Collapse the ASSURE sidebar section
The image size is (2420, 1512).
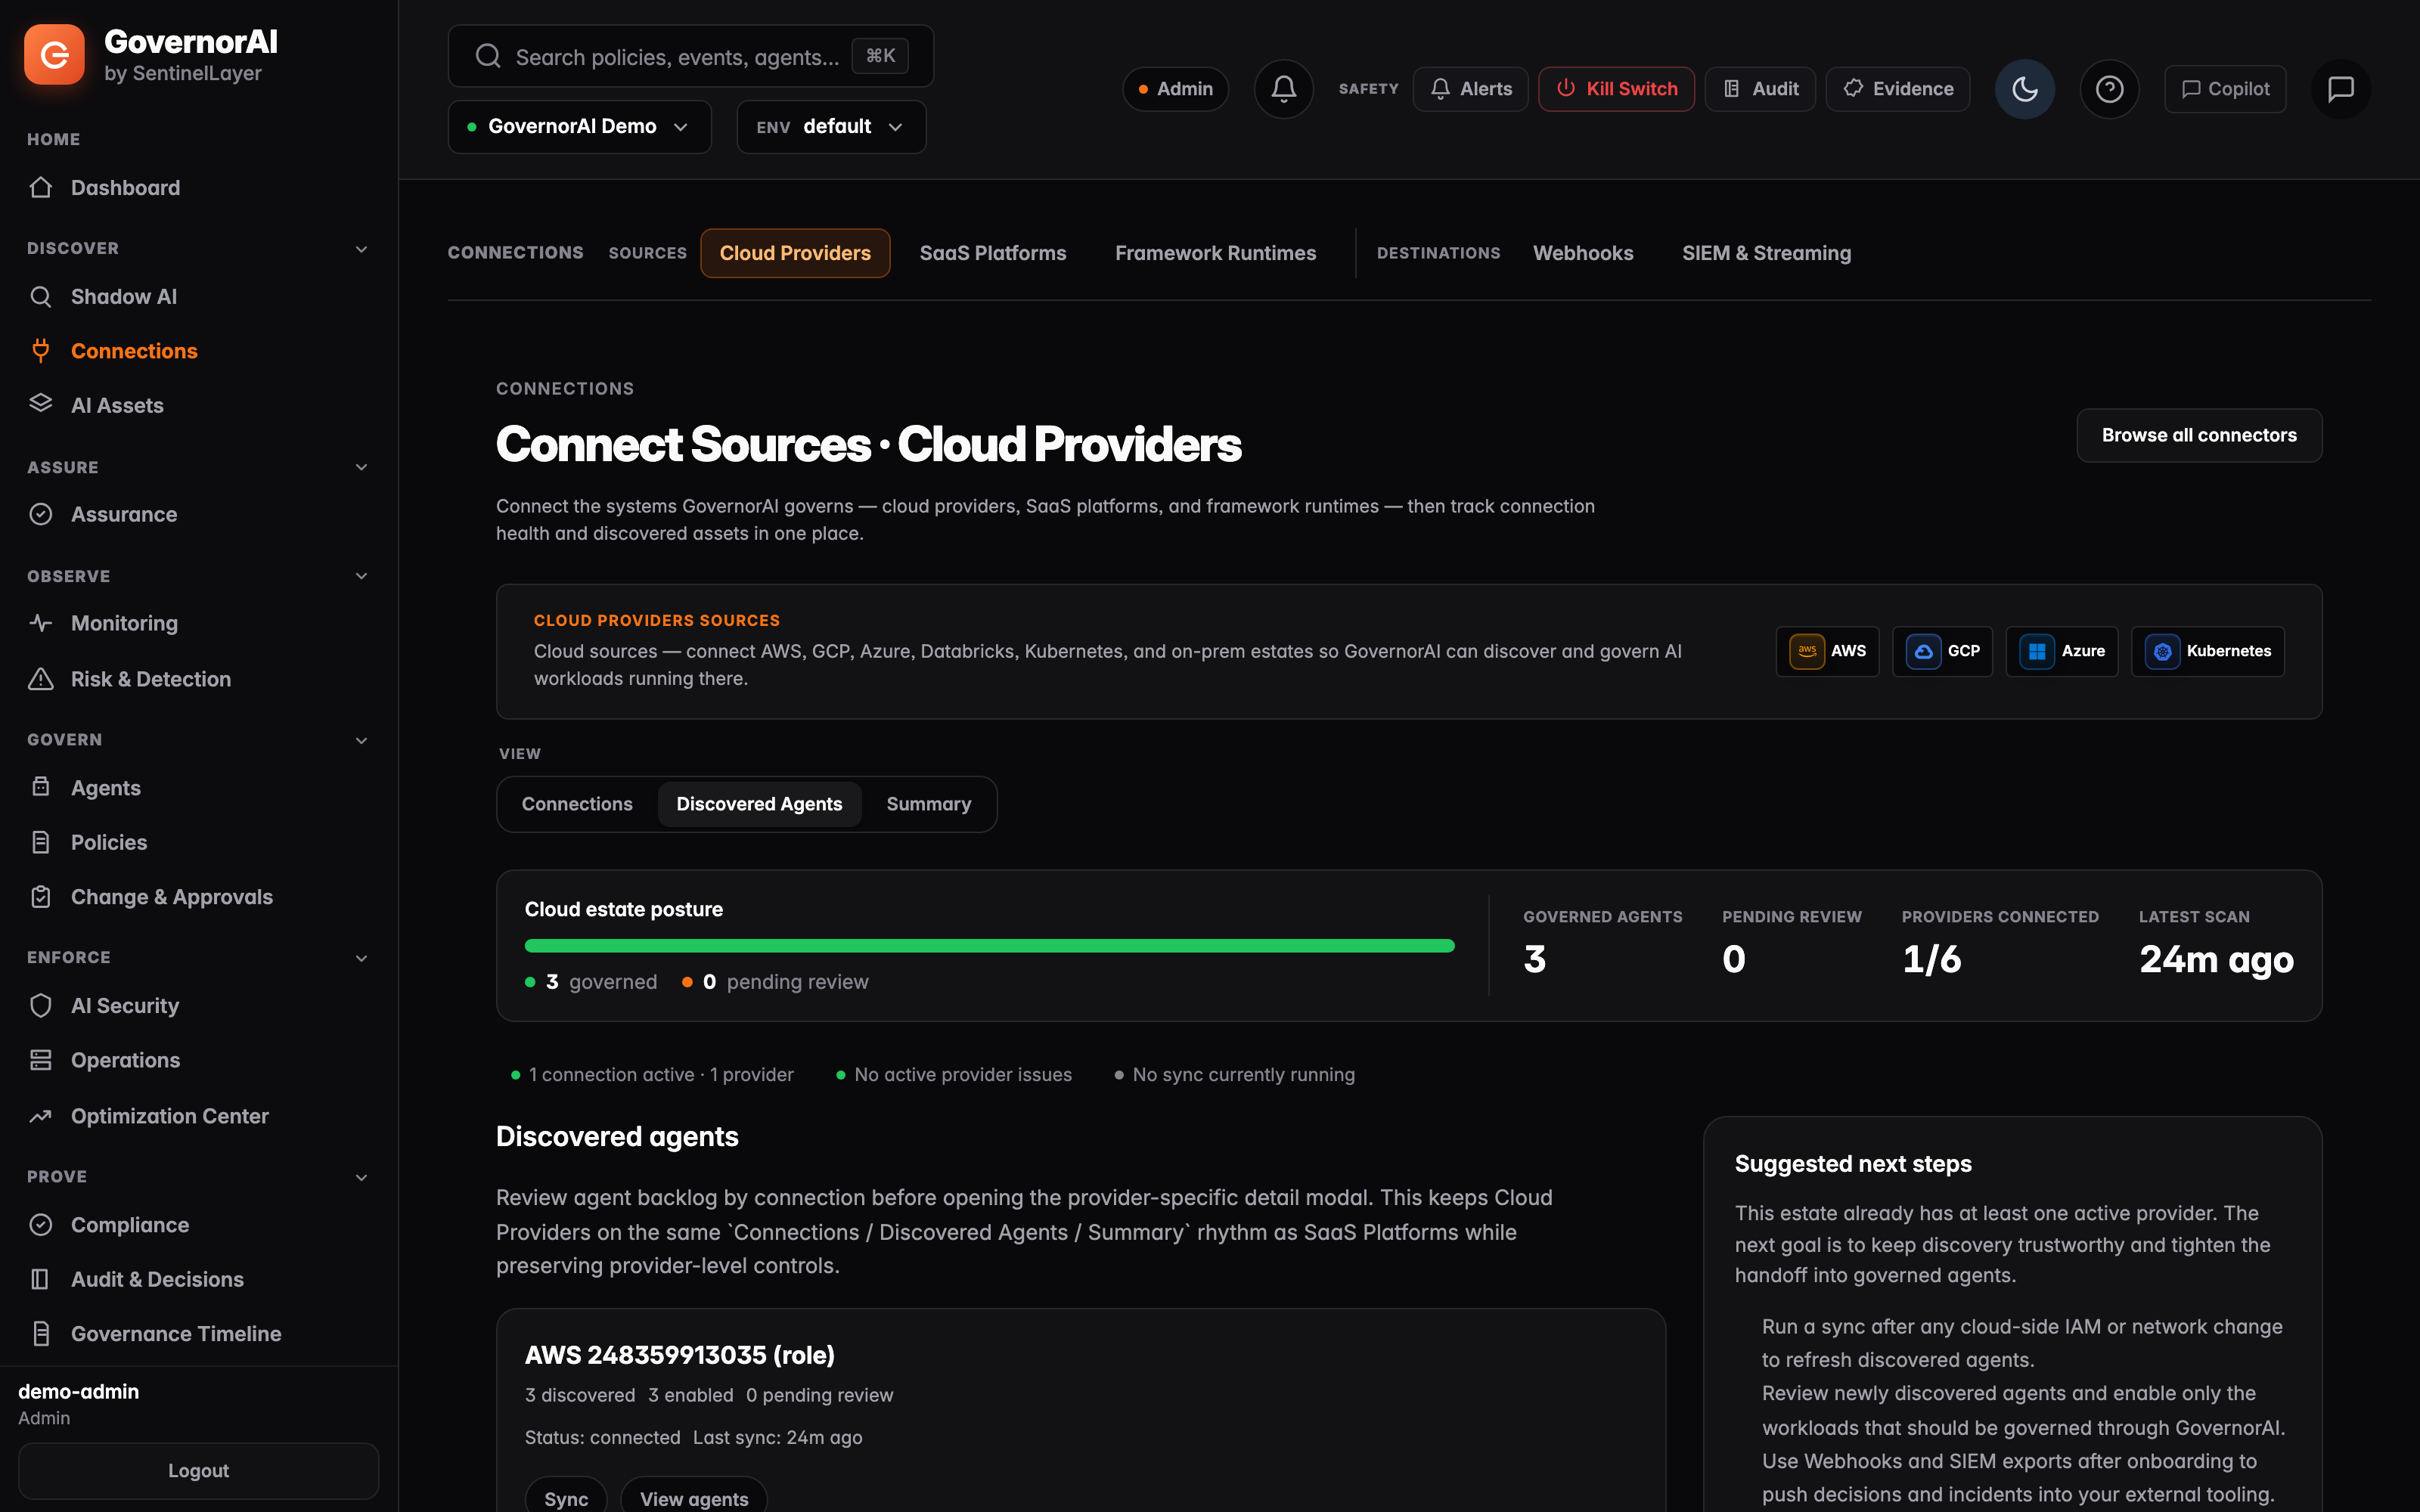click(361, 467)
